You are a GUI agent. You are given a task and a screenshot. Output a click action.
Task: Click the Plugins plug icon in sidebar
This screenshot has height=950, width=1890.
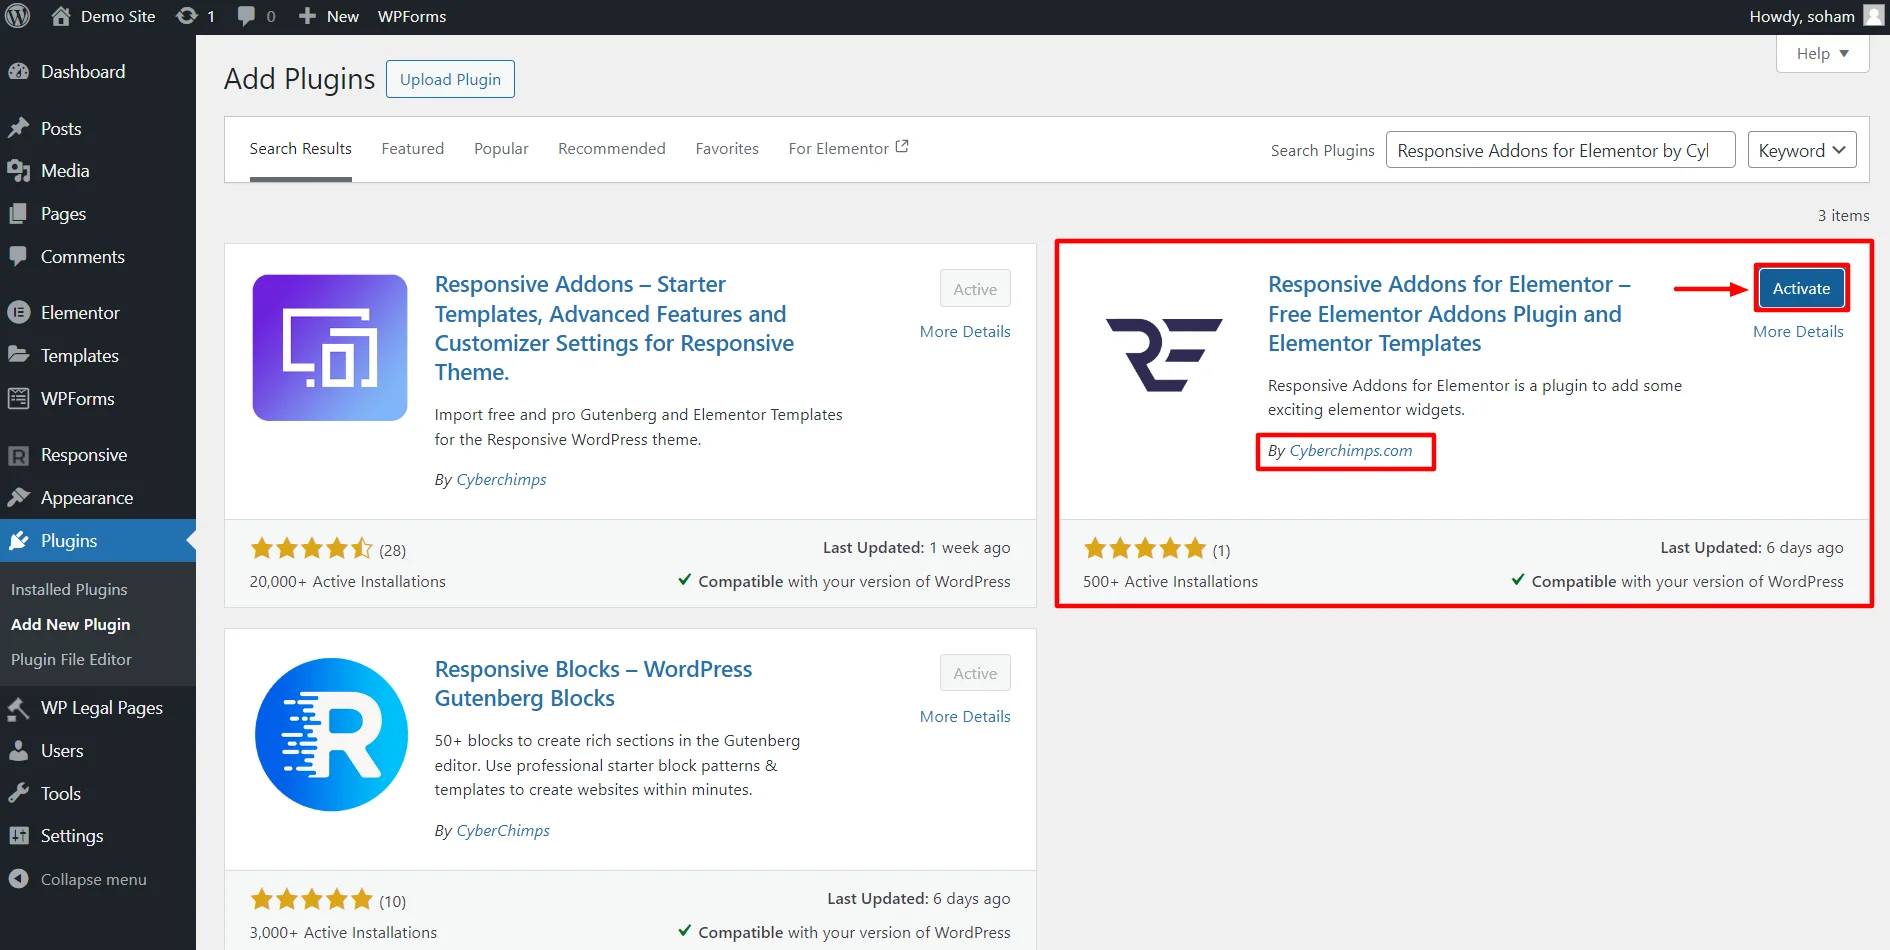click(x=18, y=541)
